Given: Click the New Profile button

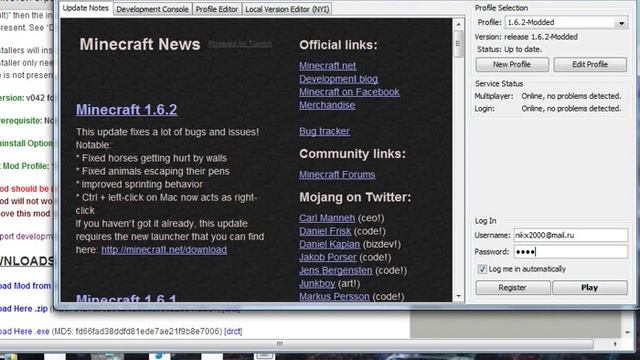Looking at the screenshot, I should click(x=512, y=64).
